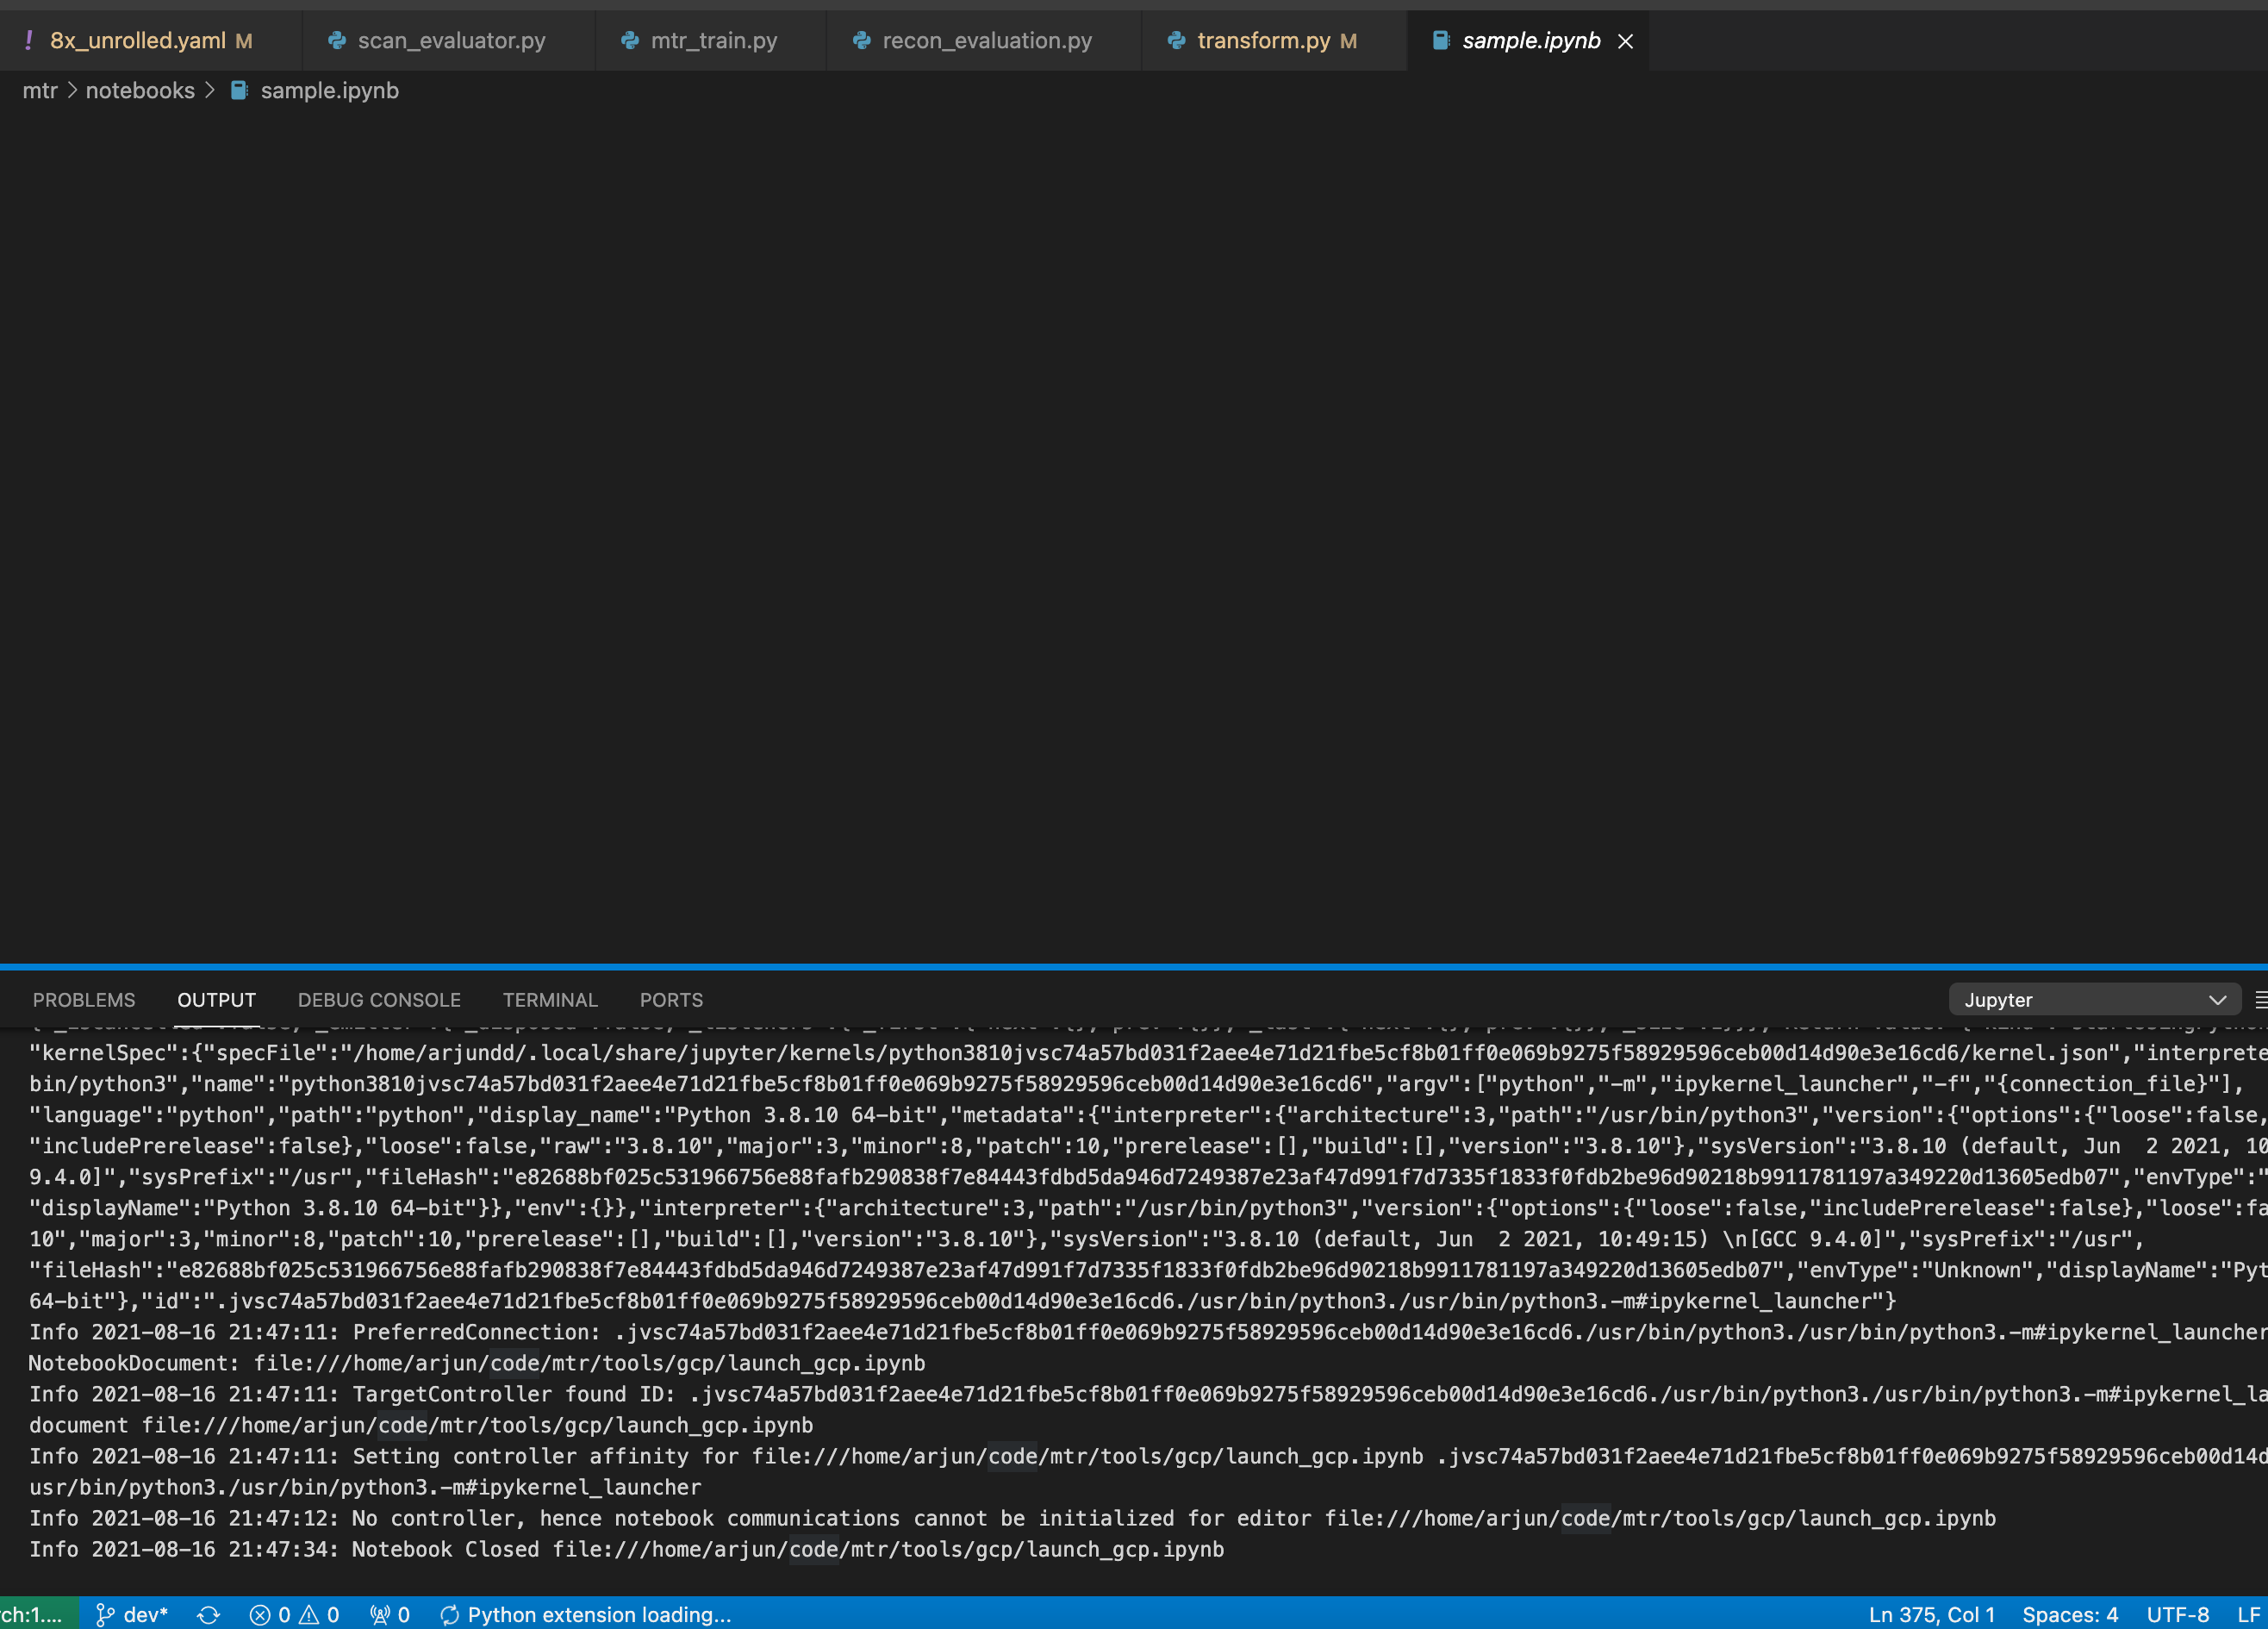
Task: Click the Ln 375, Col 1 indicator
Action: 1931,1614
